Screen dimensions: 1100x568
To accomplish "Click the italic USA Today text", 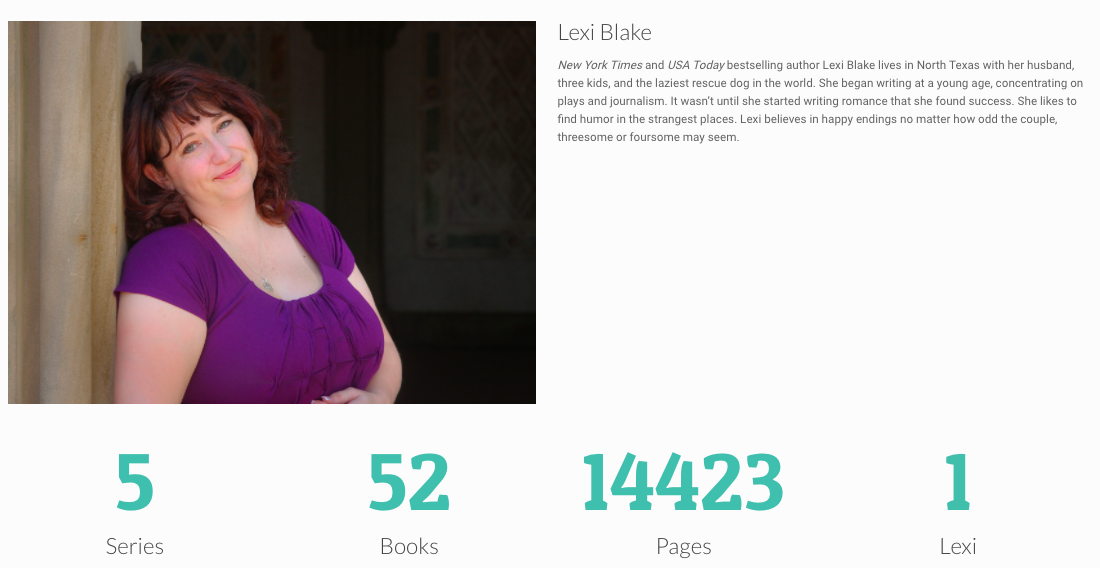I will coord(696,65).
